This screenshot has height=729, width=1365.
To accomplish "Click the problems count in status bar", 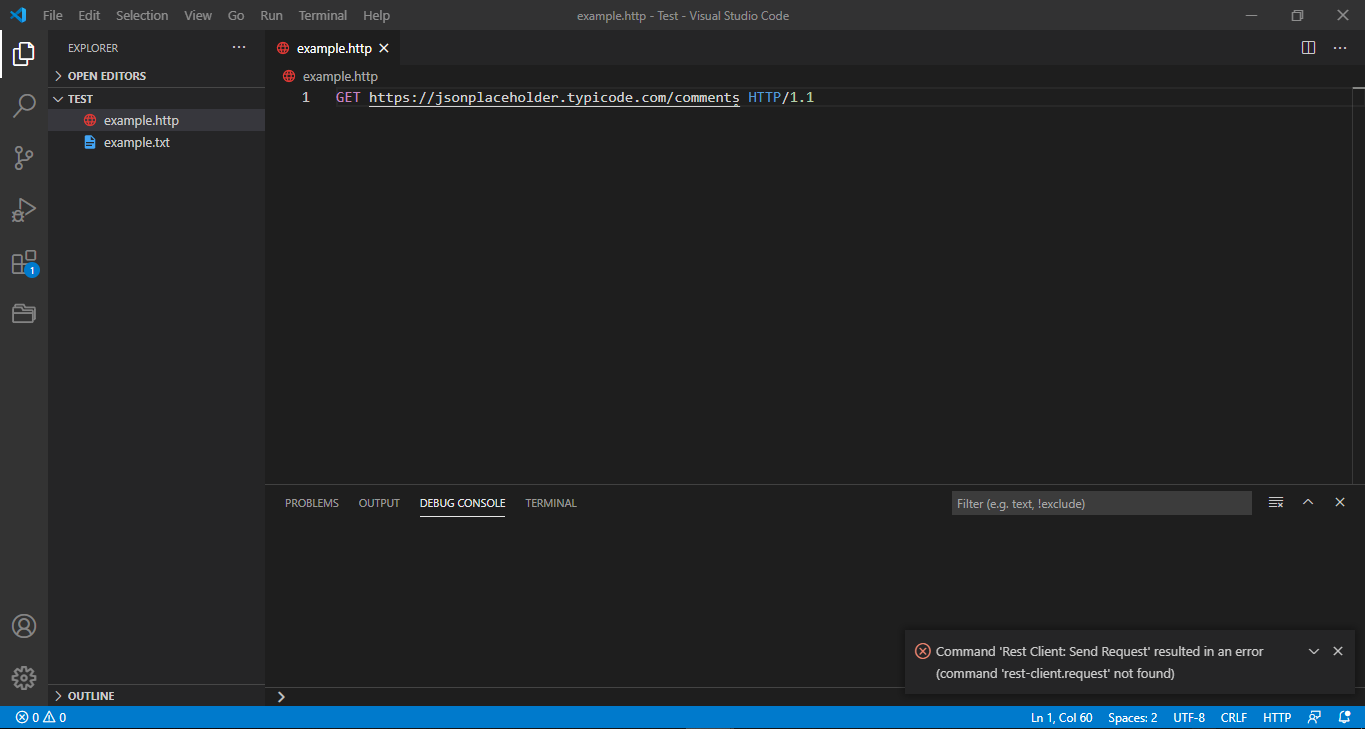I will tap(30, 717).
